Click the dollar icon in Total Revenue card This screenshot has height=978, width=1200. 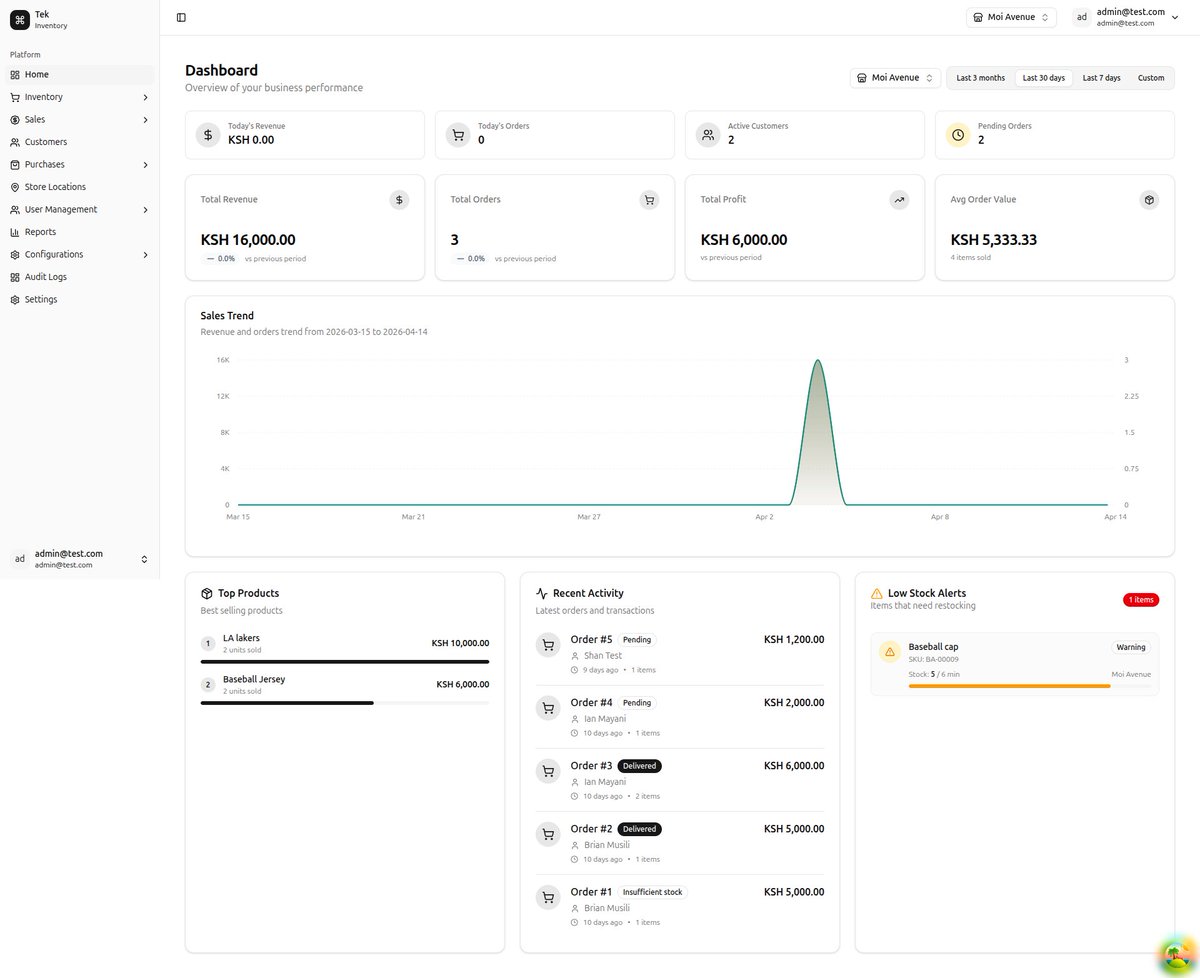pyautogui.click(x=399, y=200)
